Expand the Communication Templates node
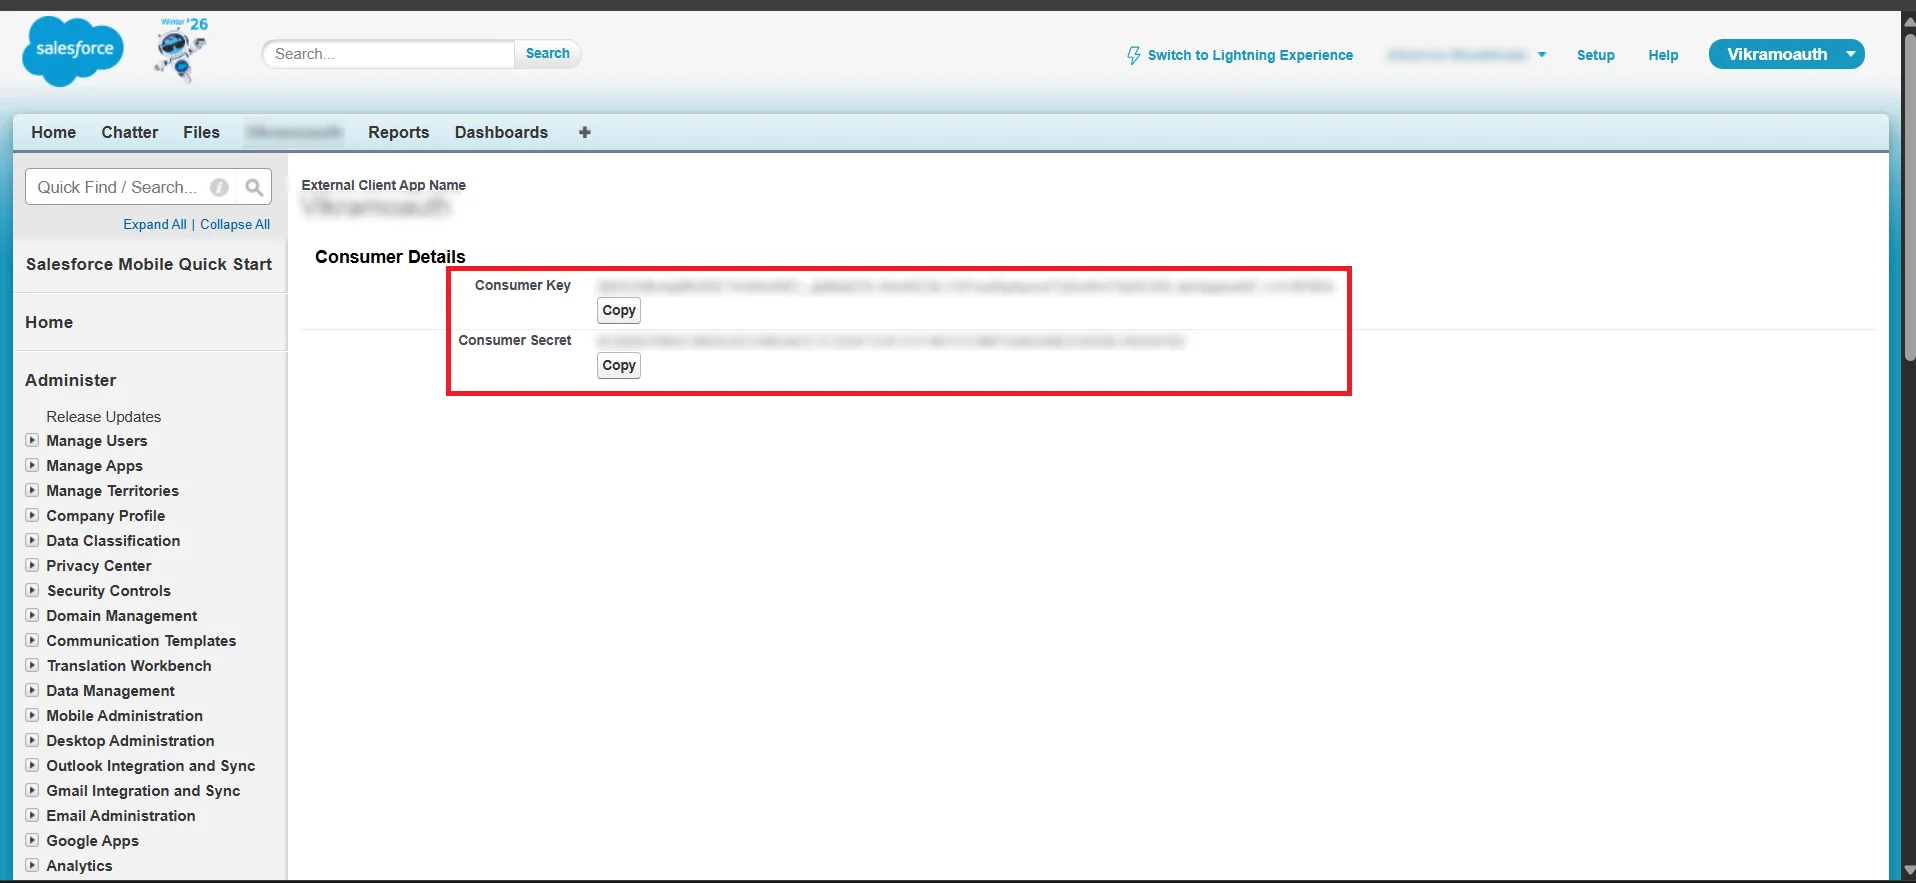Image resolution: width=1916 pixels, height=883 pixels. click(32, 640)
